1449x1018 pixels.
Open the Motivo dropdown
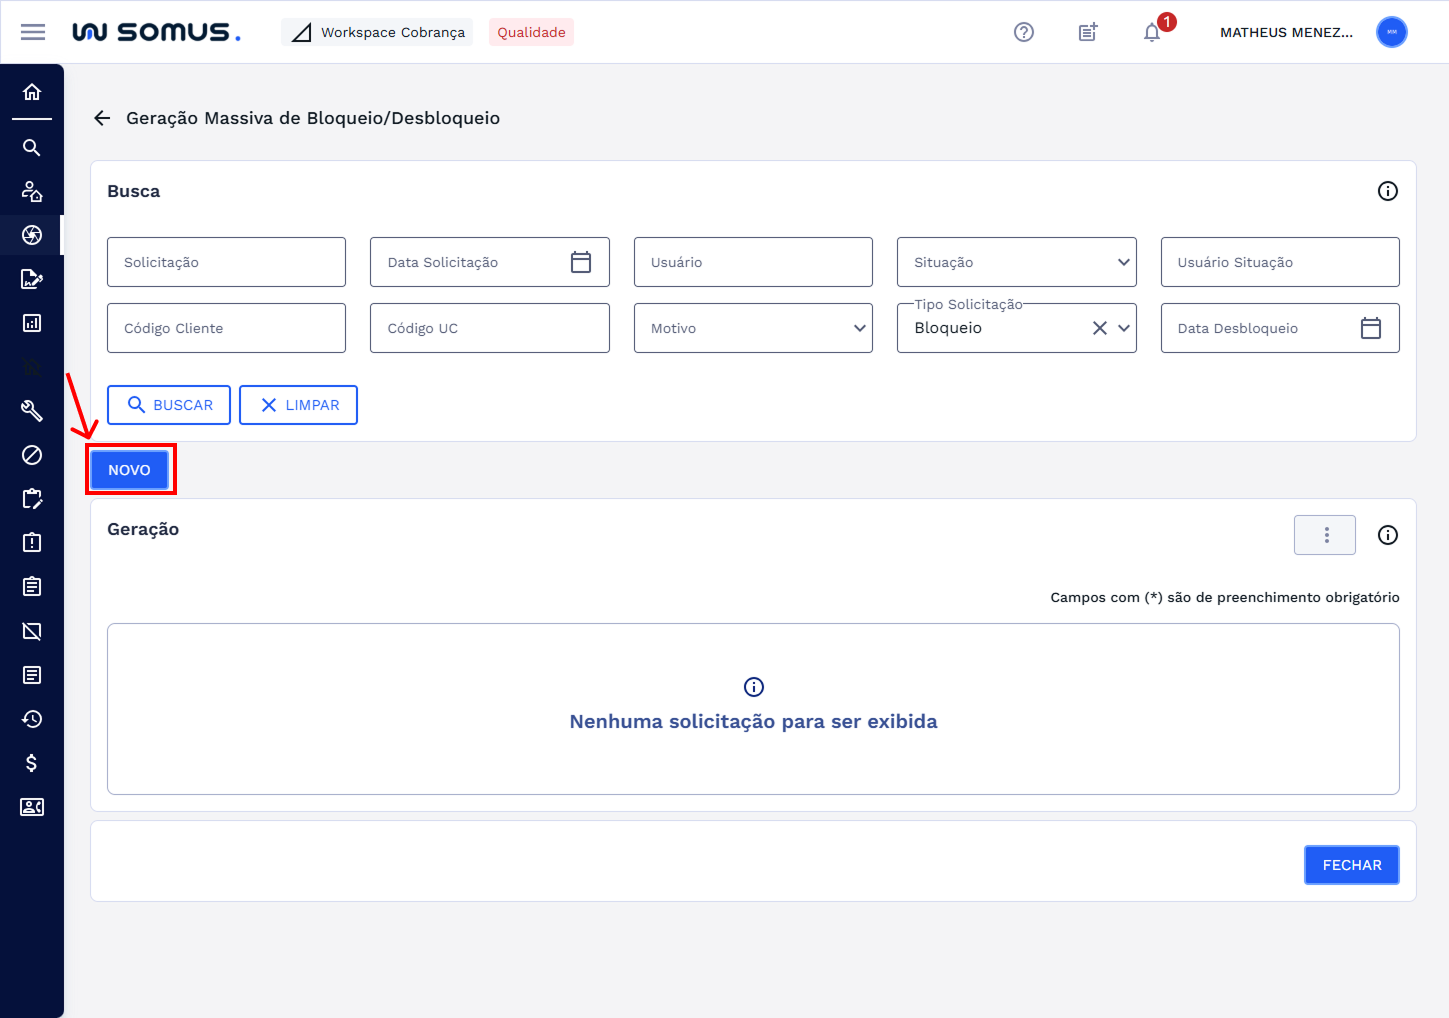[859, 328]
